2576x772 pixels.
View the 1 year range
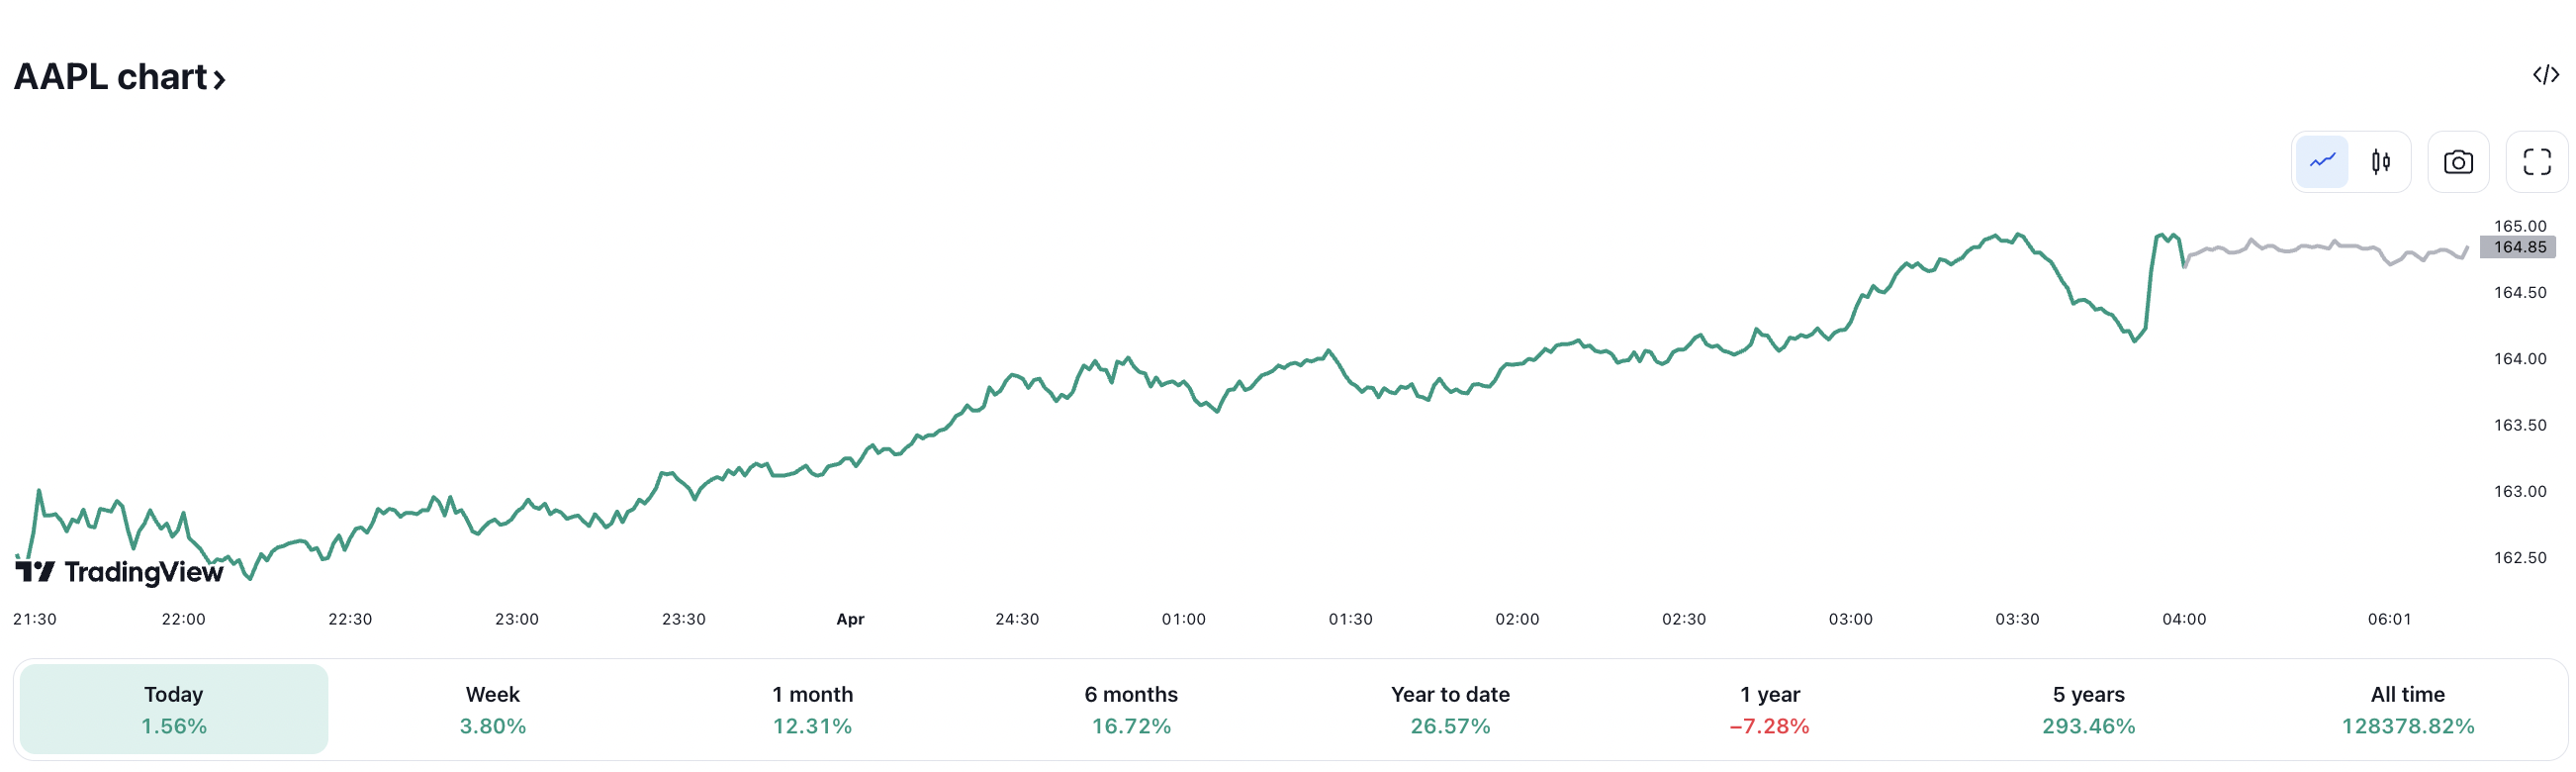1769,709
